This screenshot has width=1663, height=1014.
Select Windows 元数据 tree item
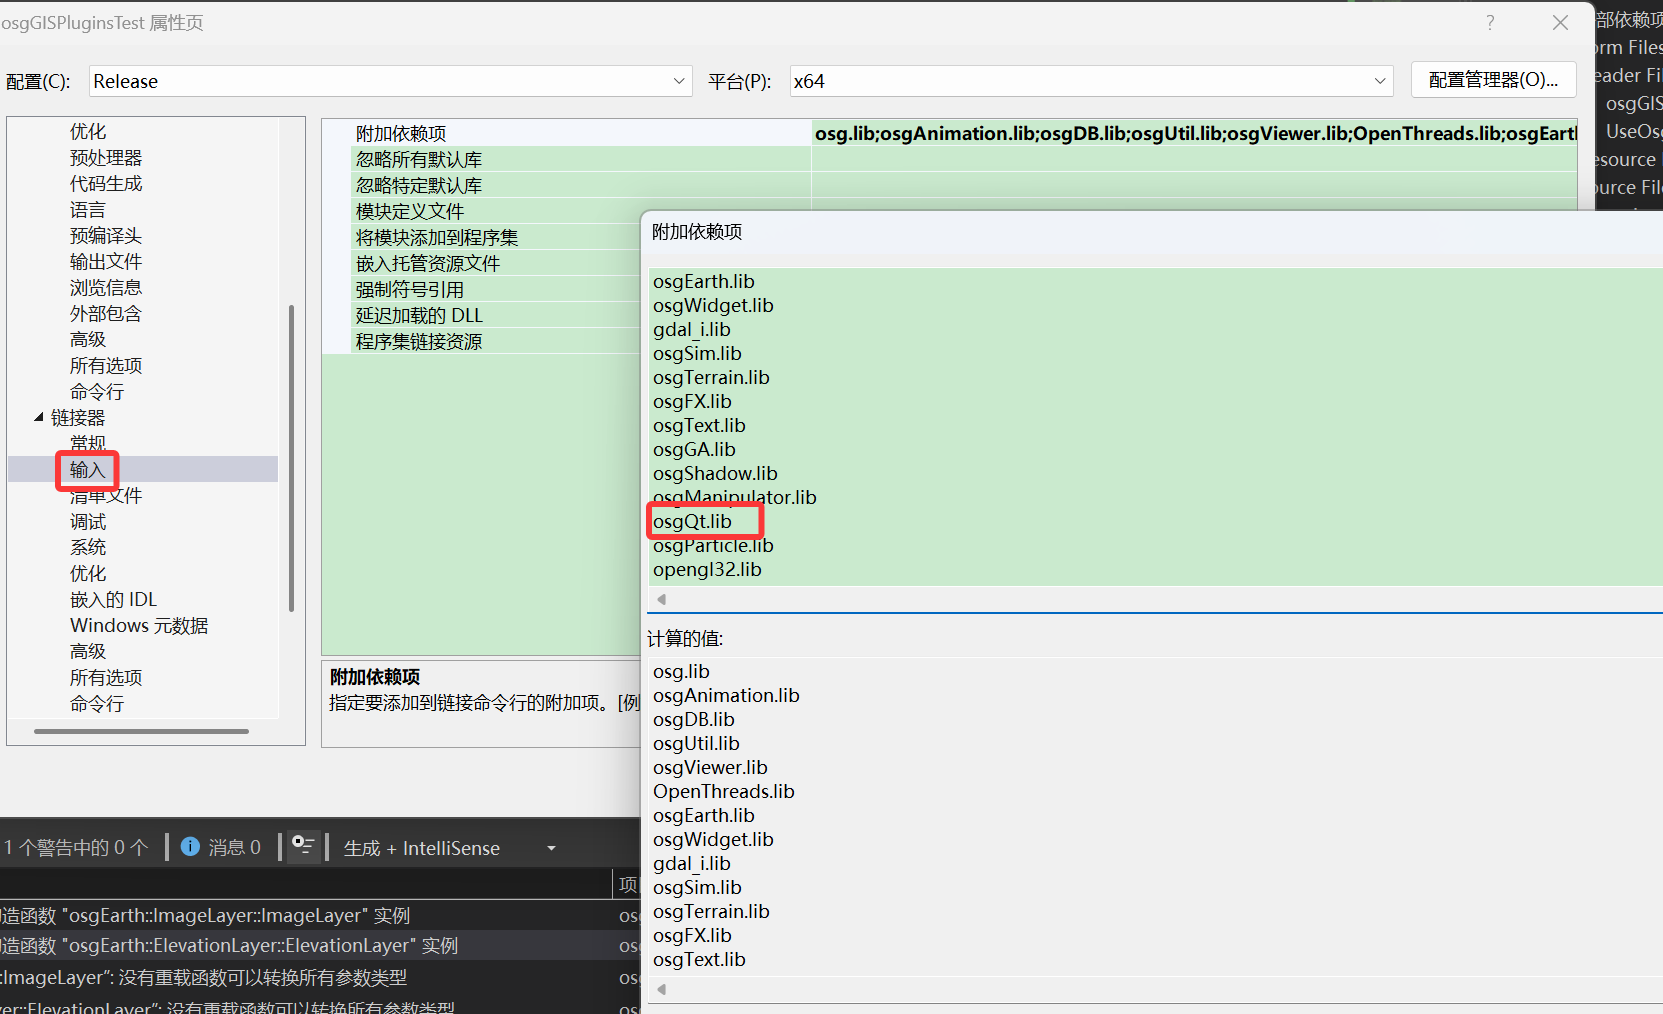point(139,626)
